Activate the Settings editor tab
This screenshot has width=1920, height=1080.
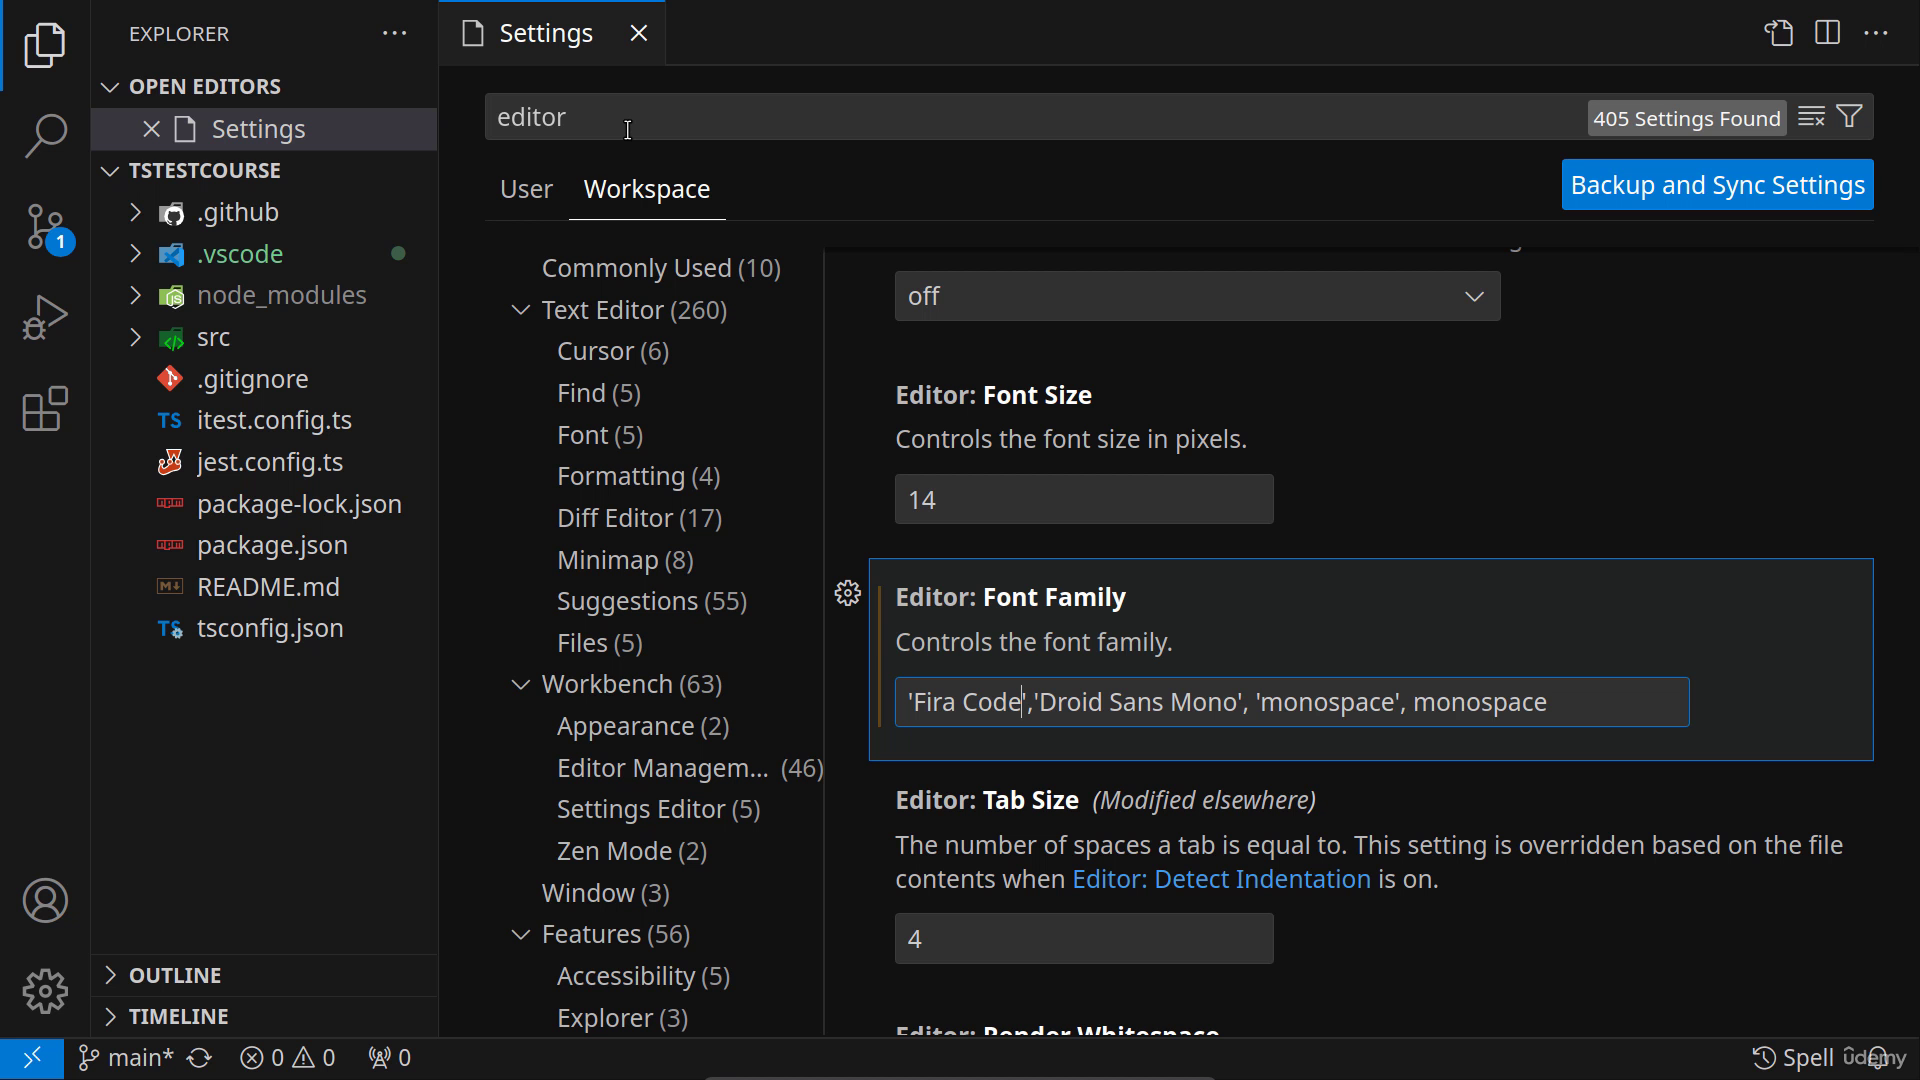point(546,33)
